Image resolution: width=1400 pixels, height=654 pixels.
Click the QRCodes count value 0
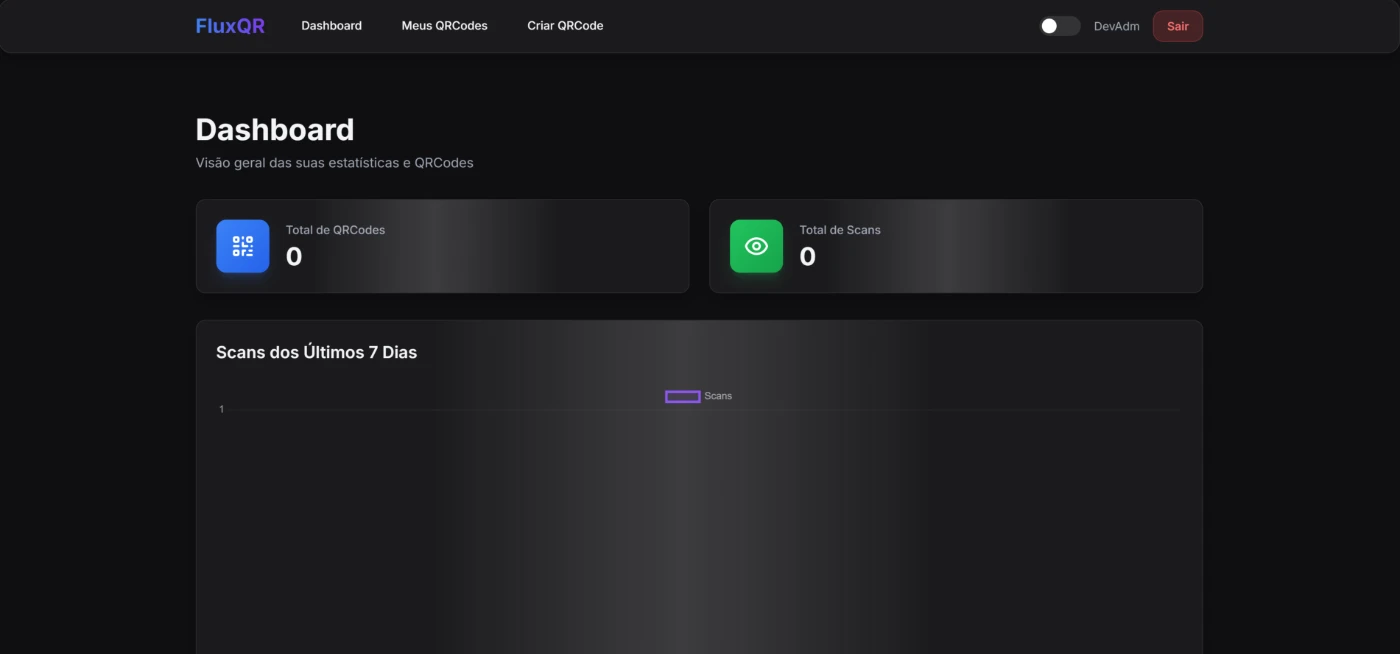click(x=294, y=257)
